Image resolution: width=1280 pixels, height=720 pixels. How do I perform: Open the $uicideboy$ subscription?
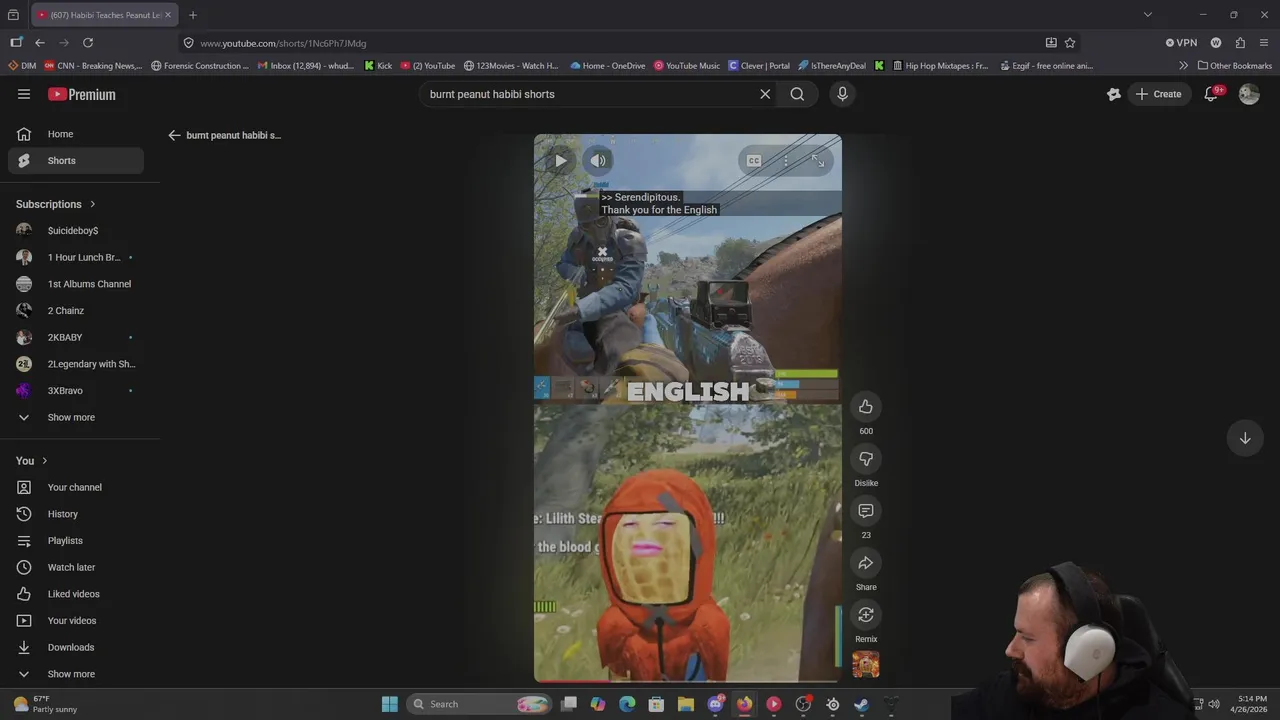pos(76,231)
